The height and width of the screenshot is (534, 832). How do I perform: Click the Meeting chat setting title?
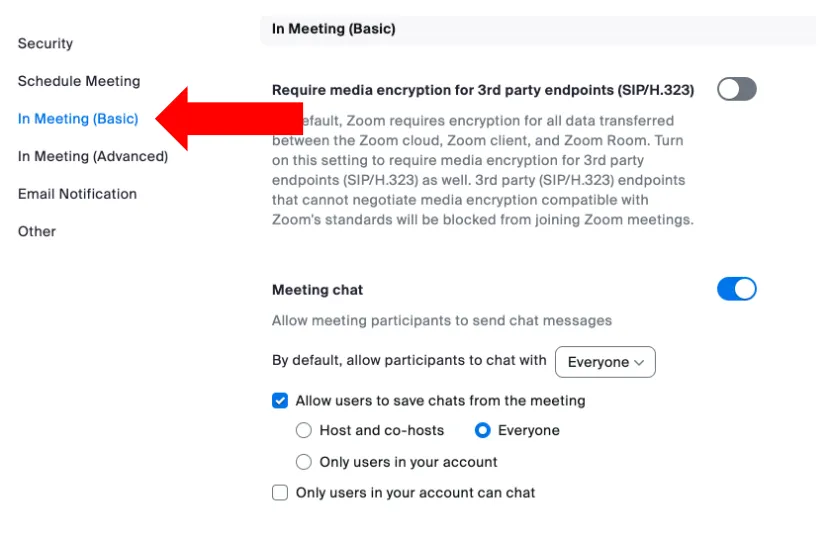318,290
